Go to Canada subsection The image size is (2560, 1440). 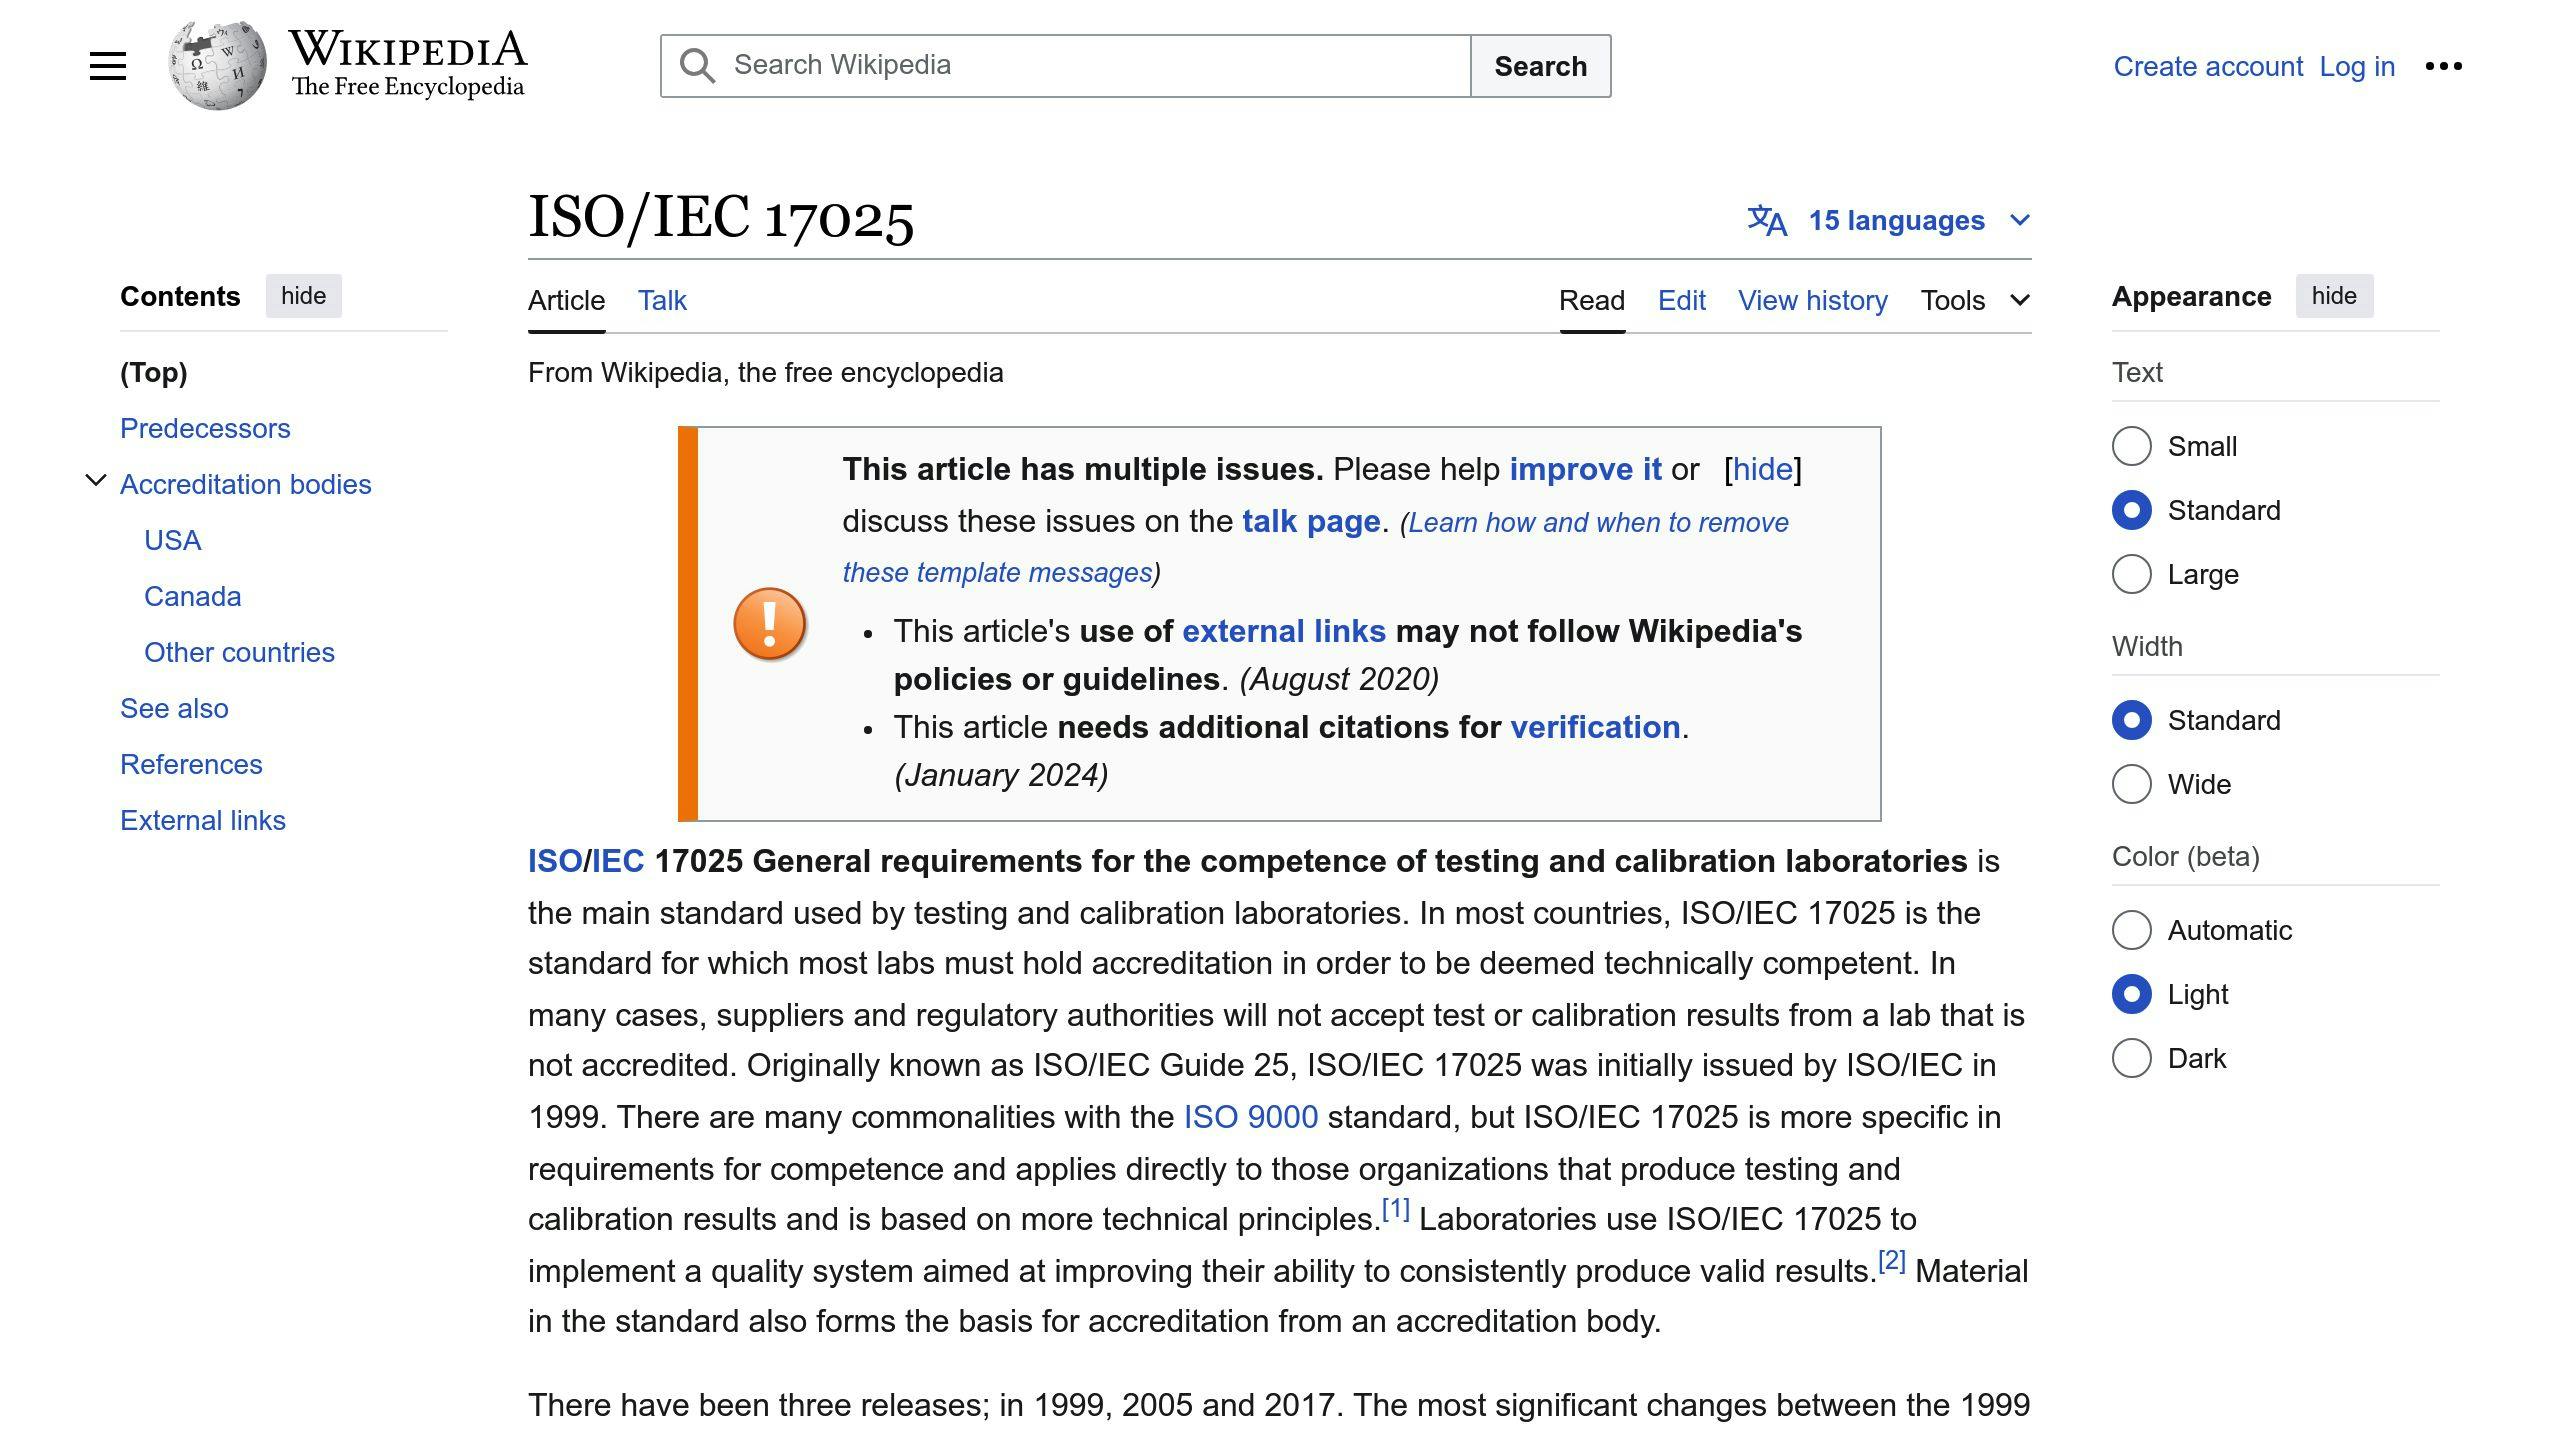pos(193,596)
